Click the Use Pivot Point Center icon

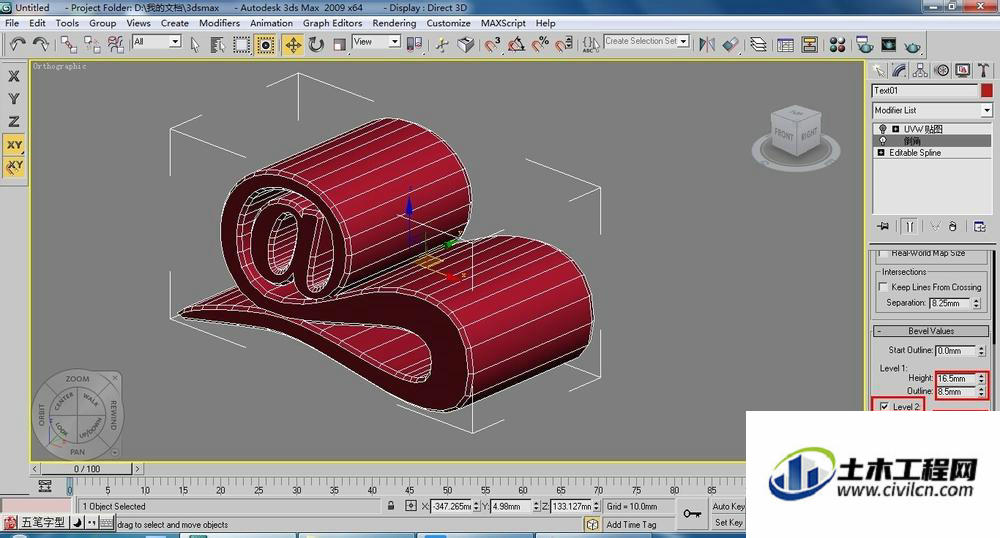click(x=415, y=44)
